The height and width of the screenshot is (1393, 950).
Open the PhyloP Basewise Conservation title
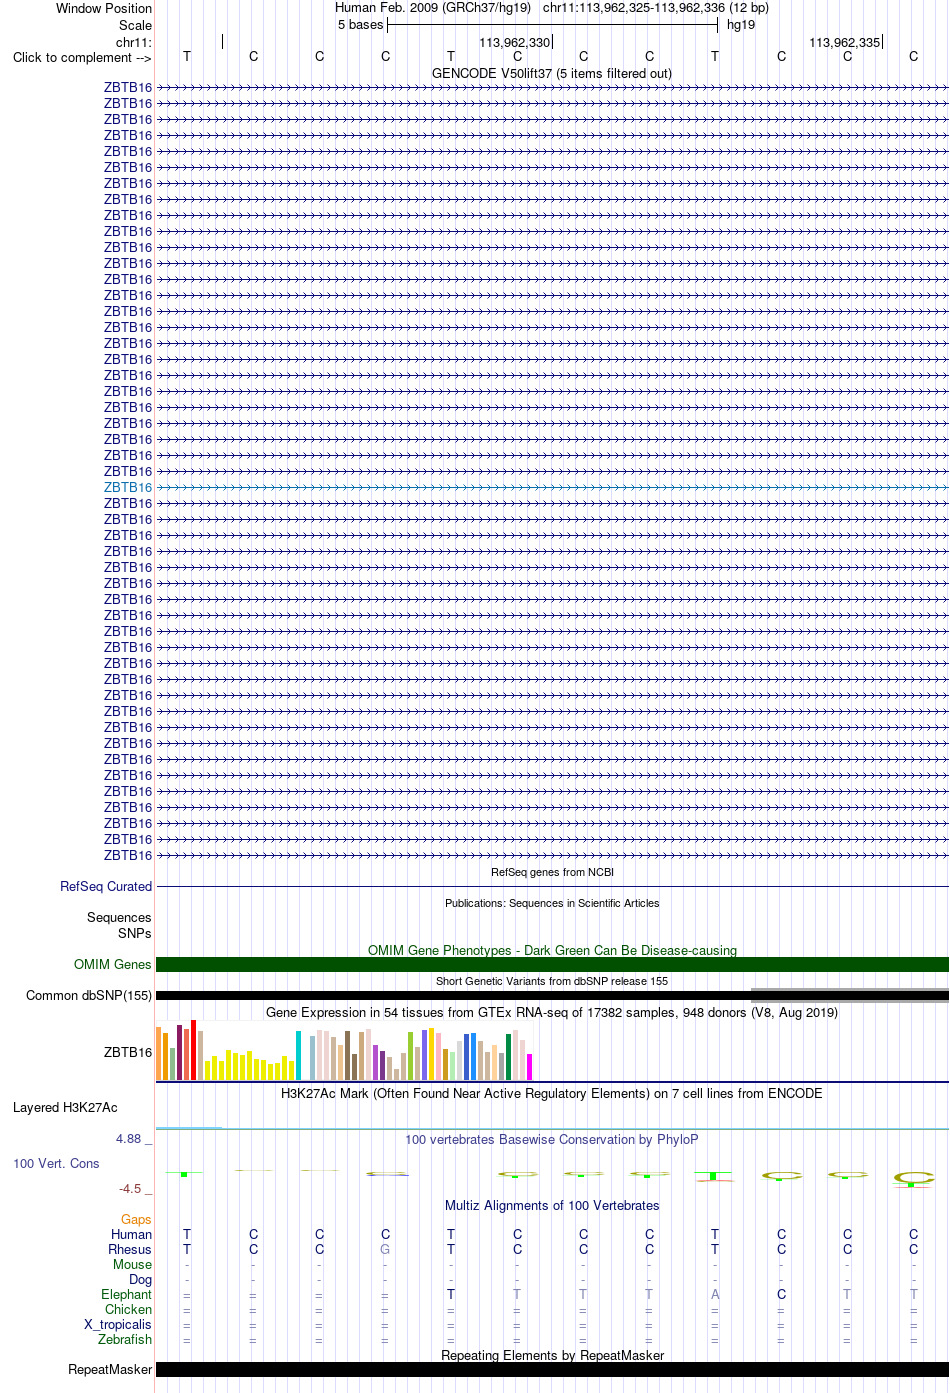pos(552,1139)
